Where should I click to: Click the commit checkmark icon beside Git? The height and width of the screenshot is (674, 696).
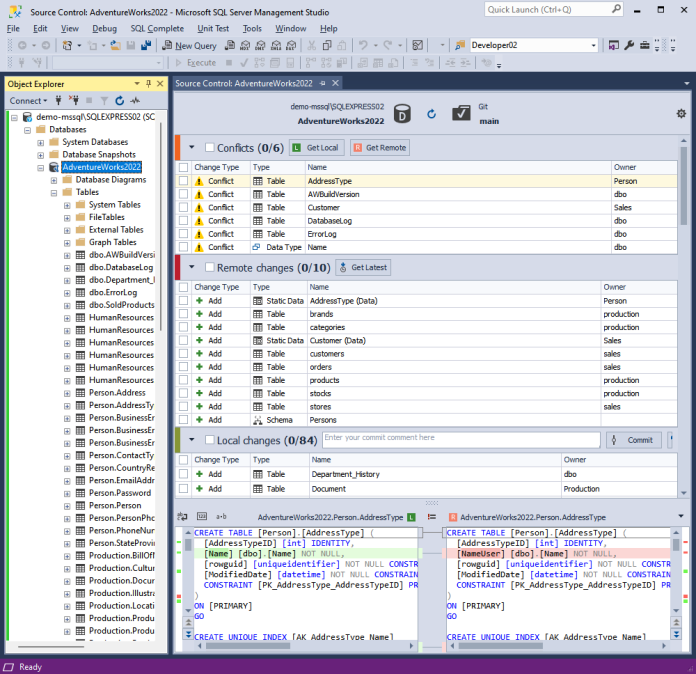tap(461, 113)
